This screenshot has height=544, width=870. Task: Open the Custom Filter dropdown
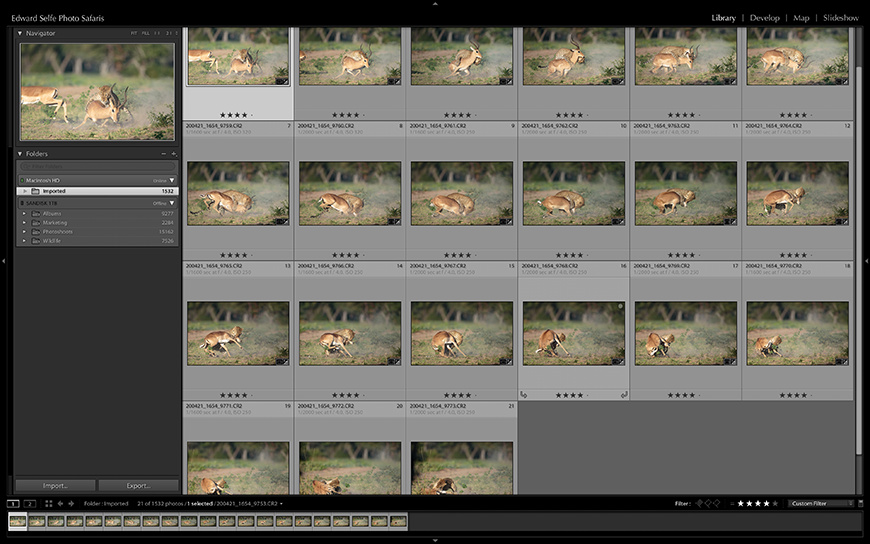(818, 503)
